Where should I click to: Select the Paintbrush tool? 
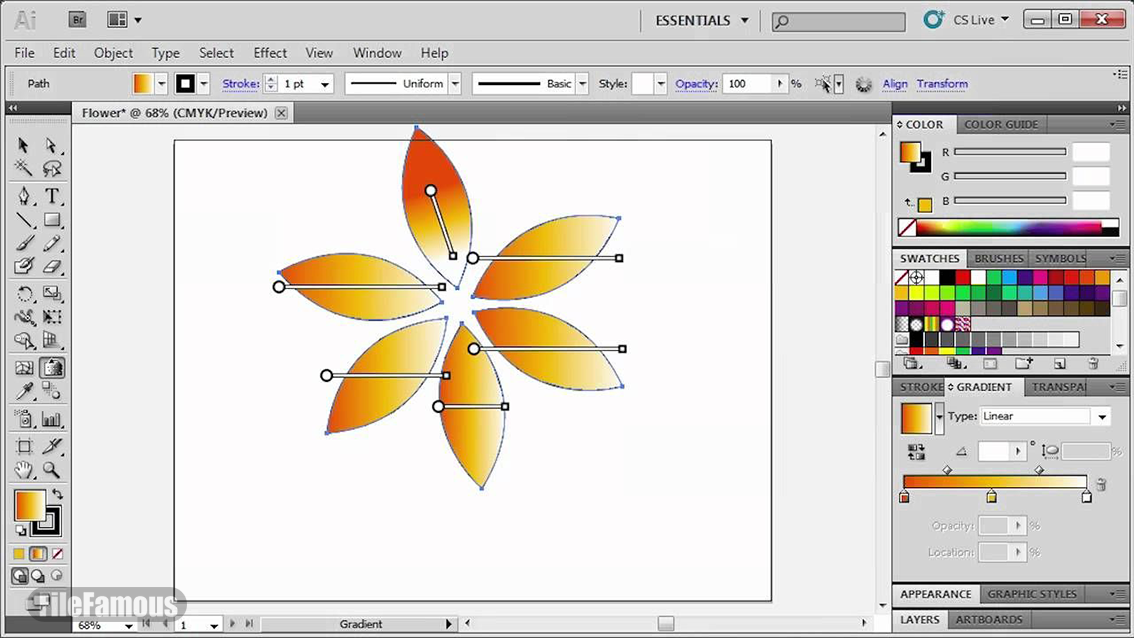(23, 243)
